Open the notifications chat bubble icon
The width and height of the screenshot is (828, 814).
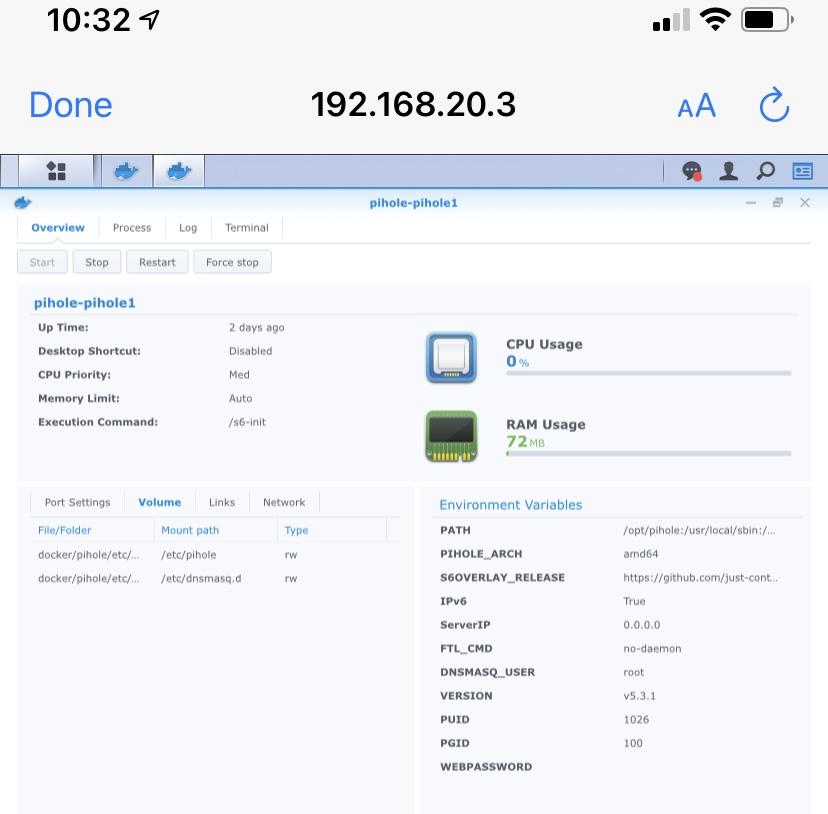coord(692,171)
